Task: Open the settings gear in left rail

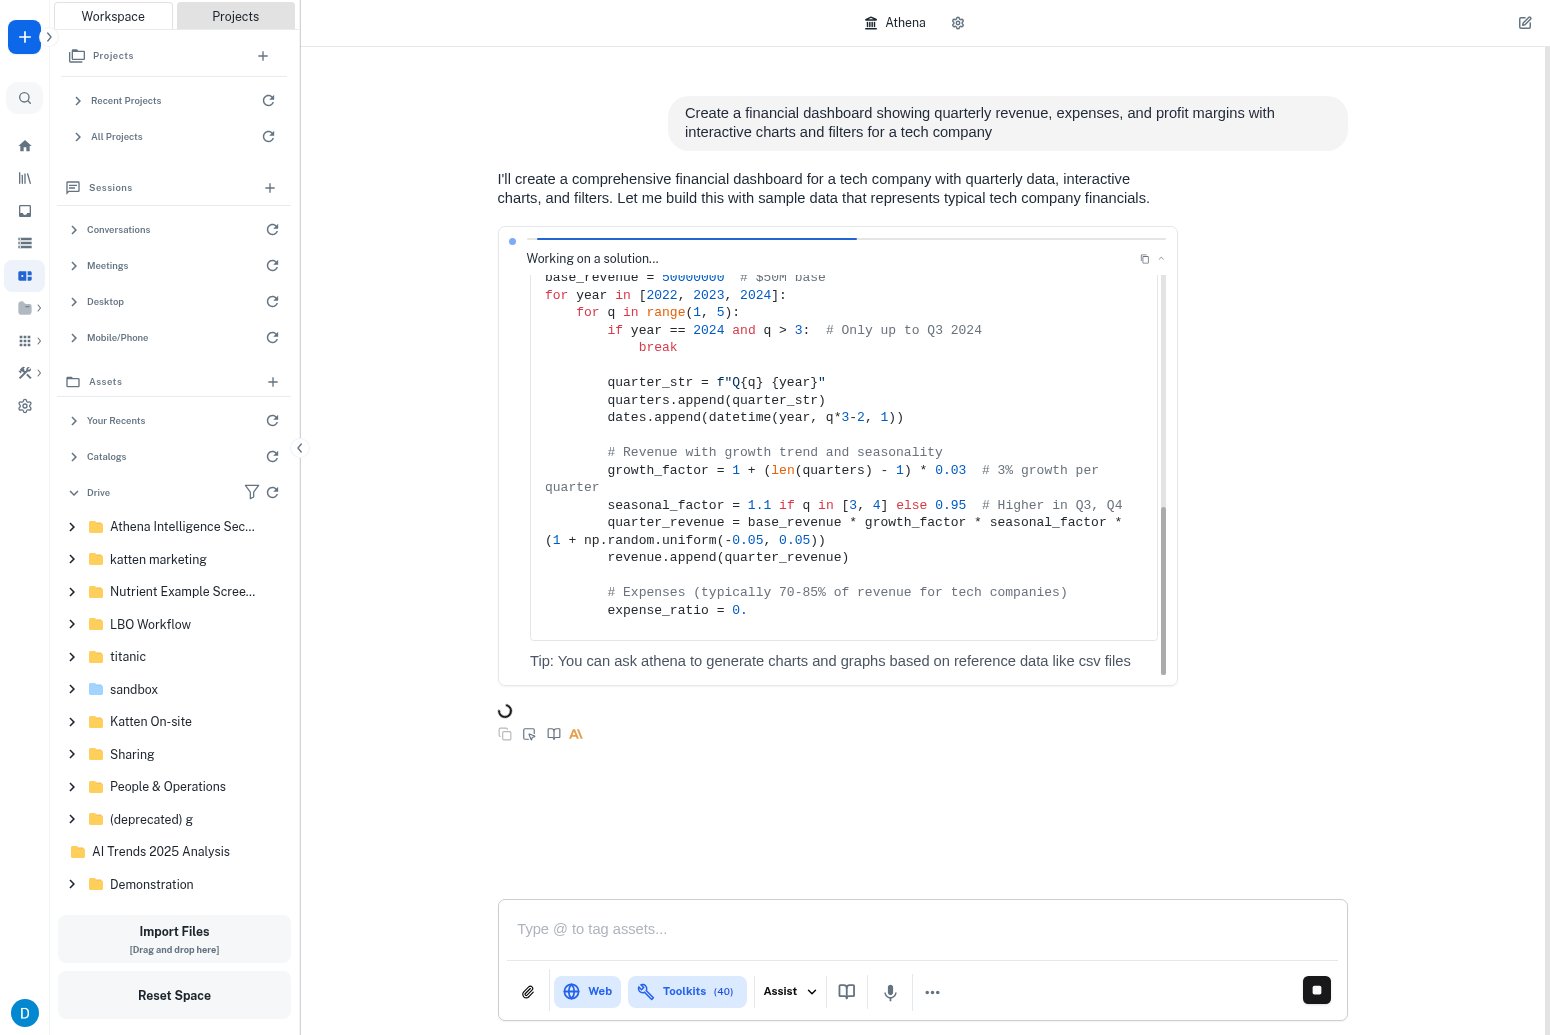Action: click(x=25, y=406)
